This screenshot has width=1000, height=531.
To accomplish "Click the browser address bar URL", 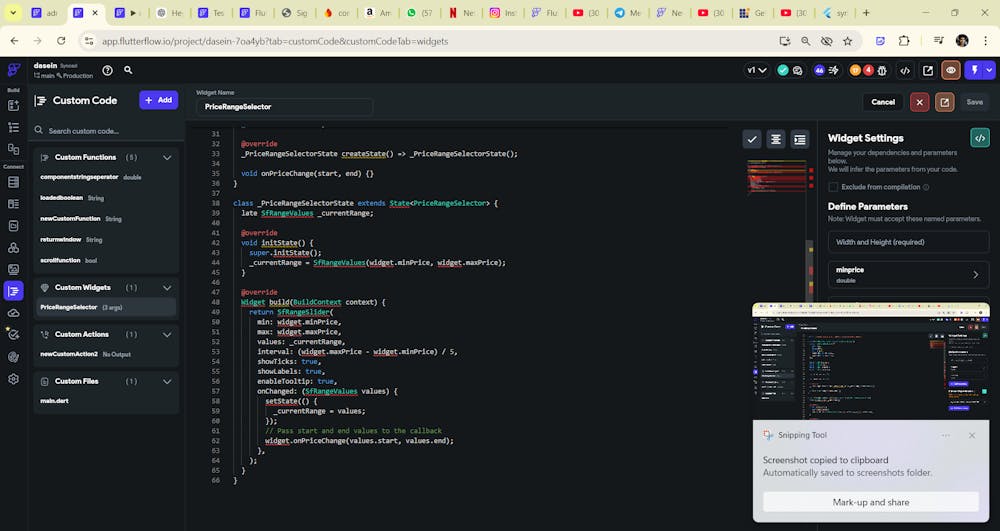I will point(275,41).
